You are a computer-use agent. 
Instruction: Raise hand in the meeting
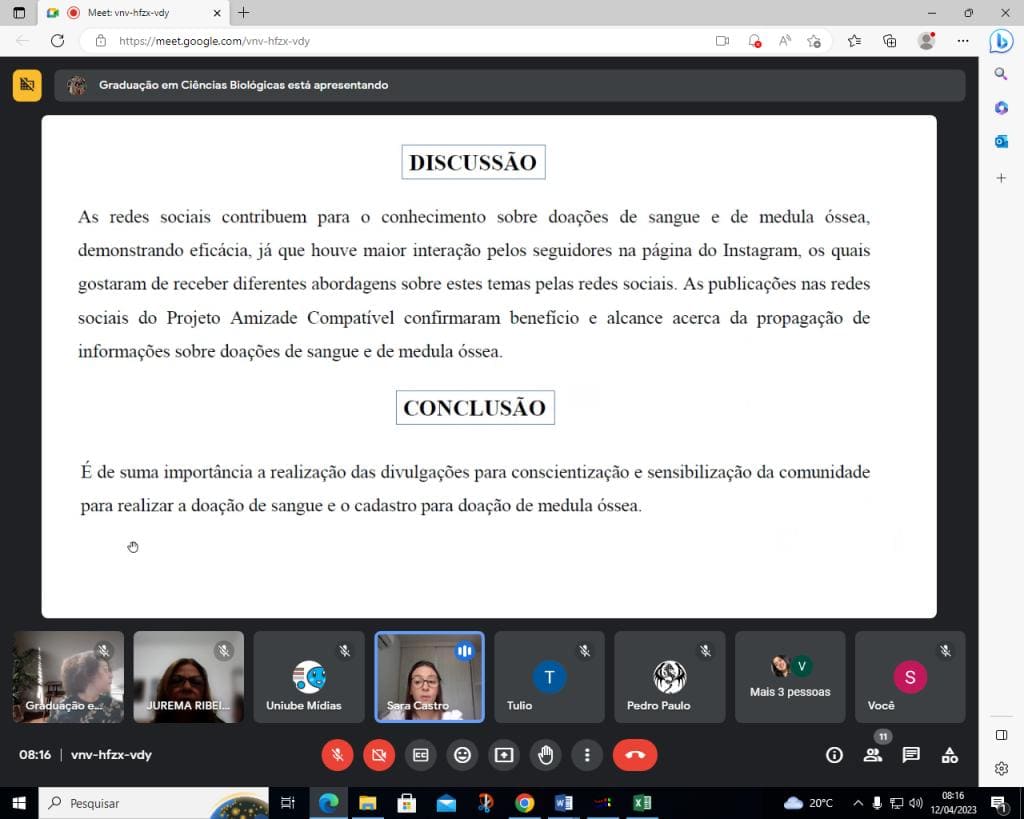point(546,755)
